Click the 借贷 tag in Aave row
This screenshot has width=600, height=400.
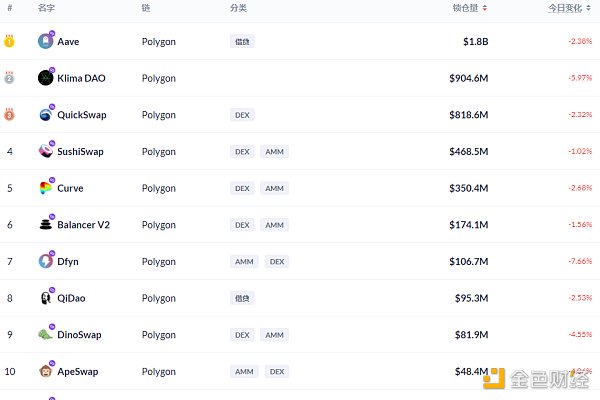242,41
